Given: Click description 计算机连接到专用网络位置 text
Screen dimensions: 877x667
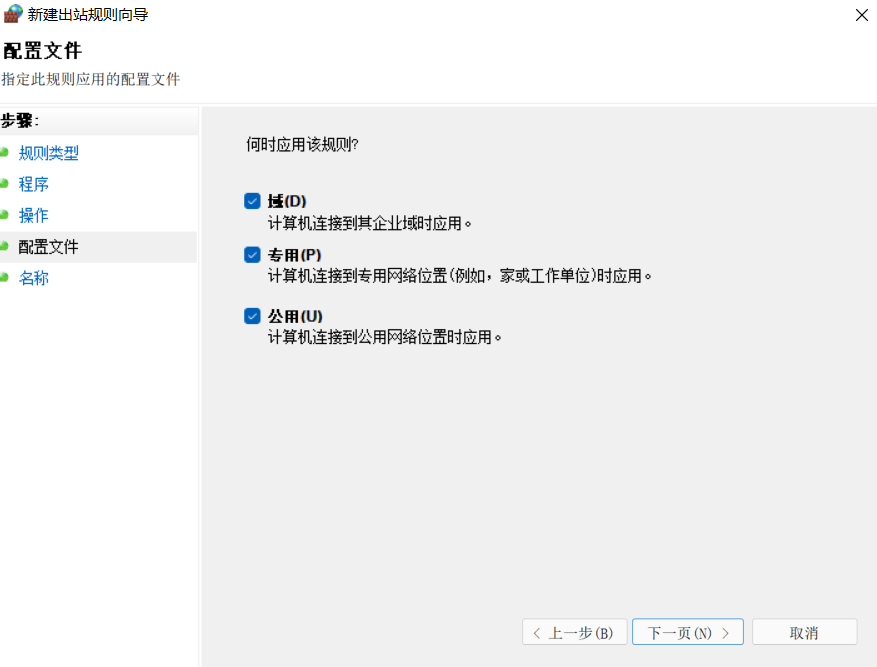Looking at the screenshot, I should tap(459, 276).
